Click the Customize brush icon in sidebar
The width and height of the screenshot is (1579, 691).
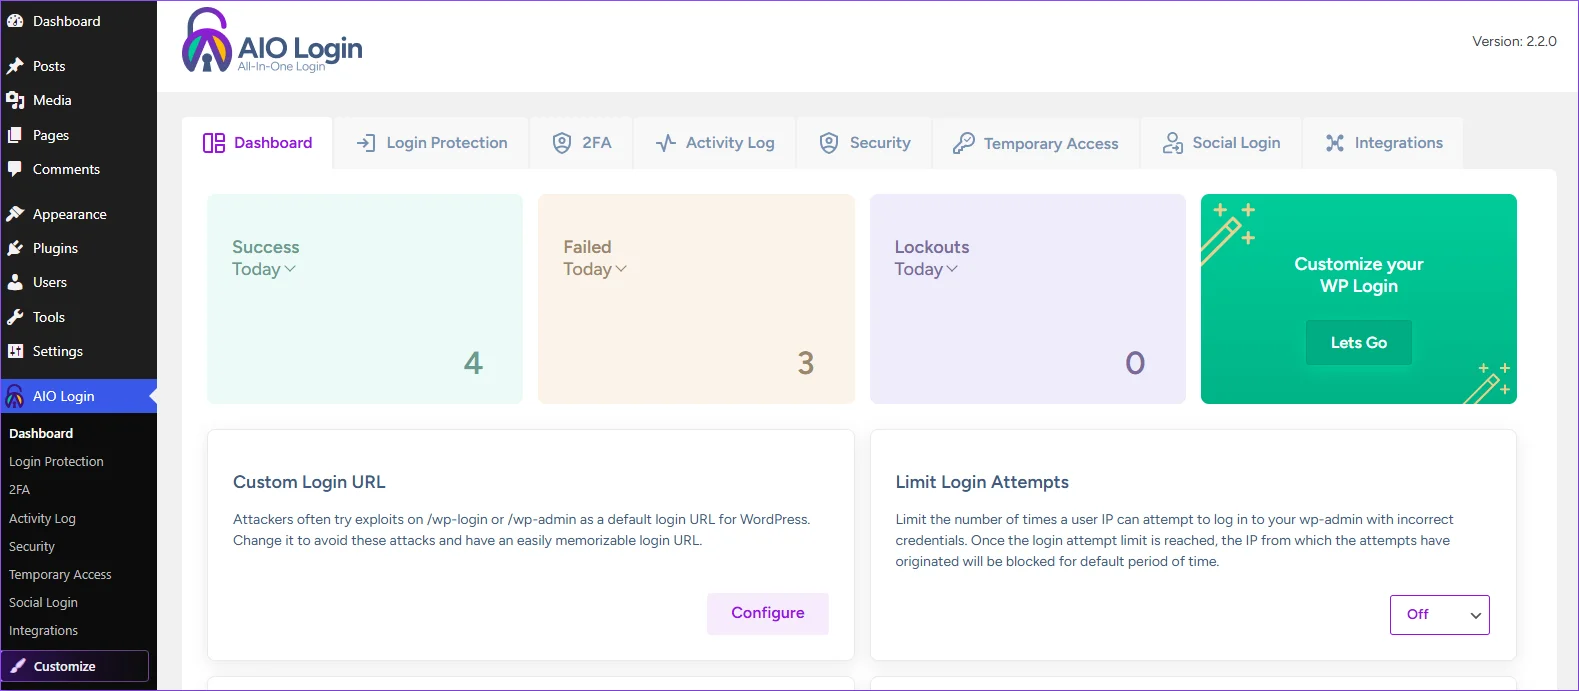18,666
